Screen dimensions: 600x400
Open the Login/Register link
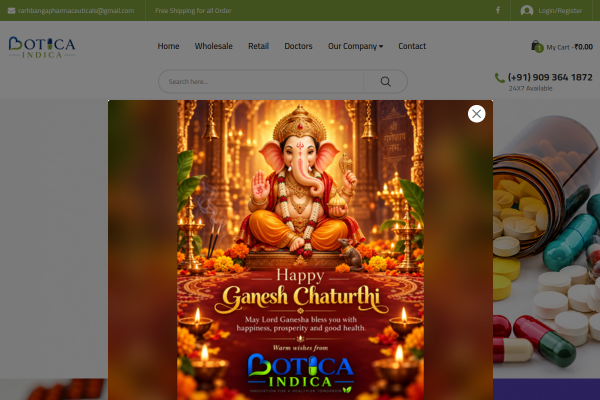(560, 11)
